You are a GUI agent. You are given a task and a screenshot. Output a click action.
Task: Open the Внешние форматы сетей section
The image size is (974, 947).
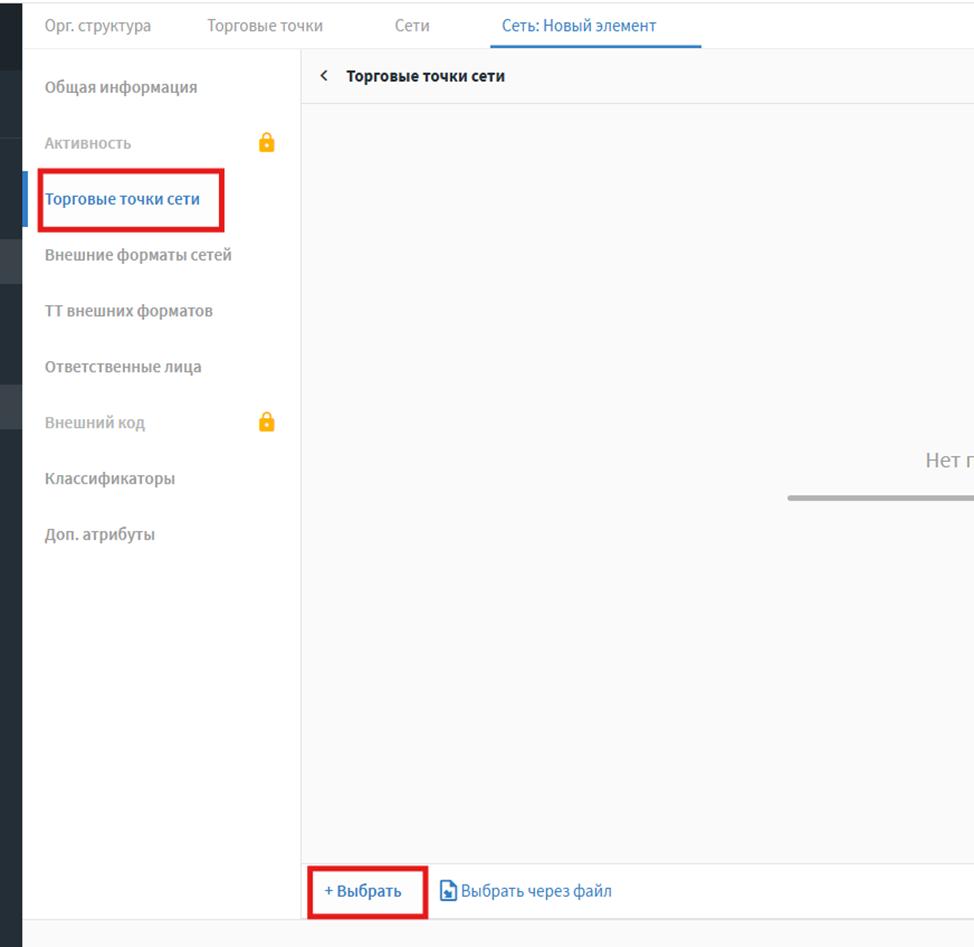[x=138, y=255]
